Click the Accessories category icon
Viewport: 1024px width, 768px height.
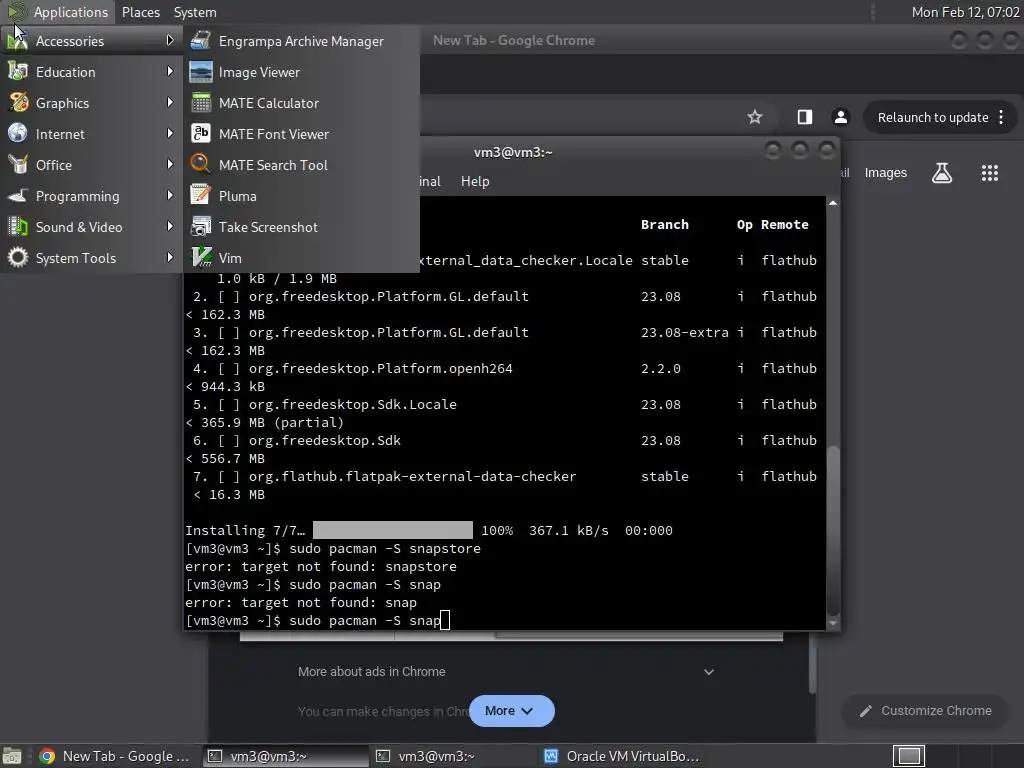click(x=18, y=40)
